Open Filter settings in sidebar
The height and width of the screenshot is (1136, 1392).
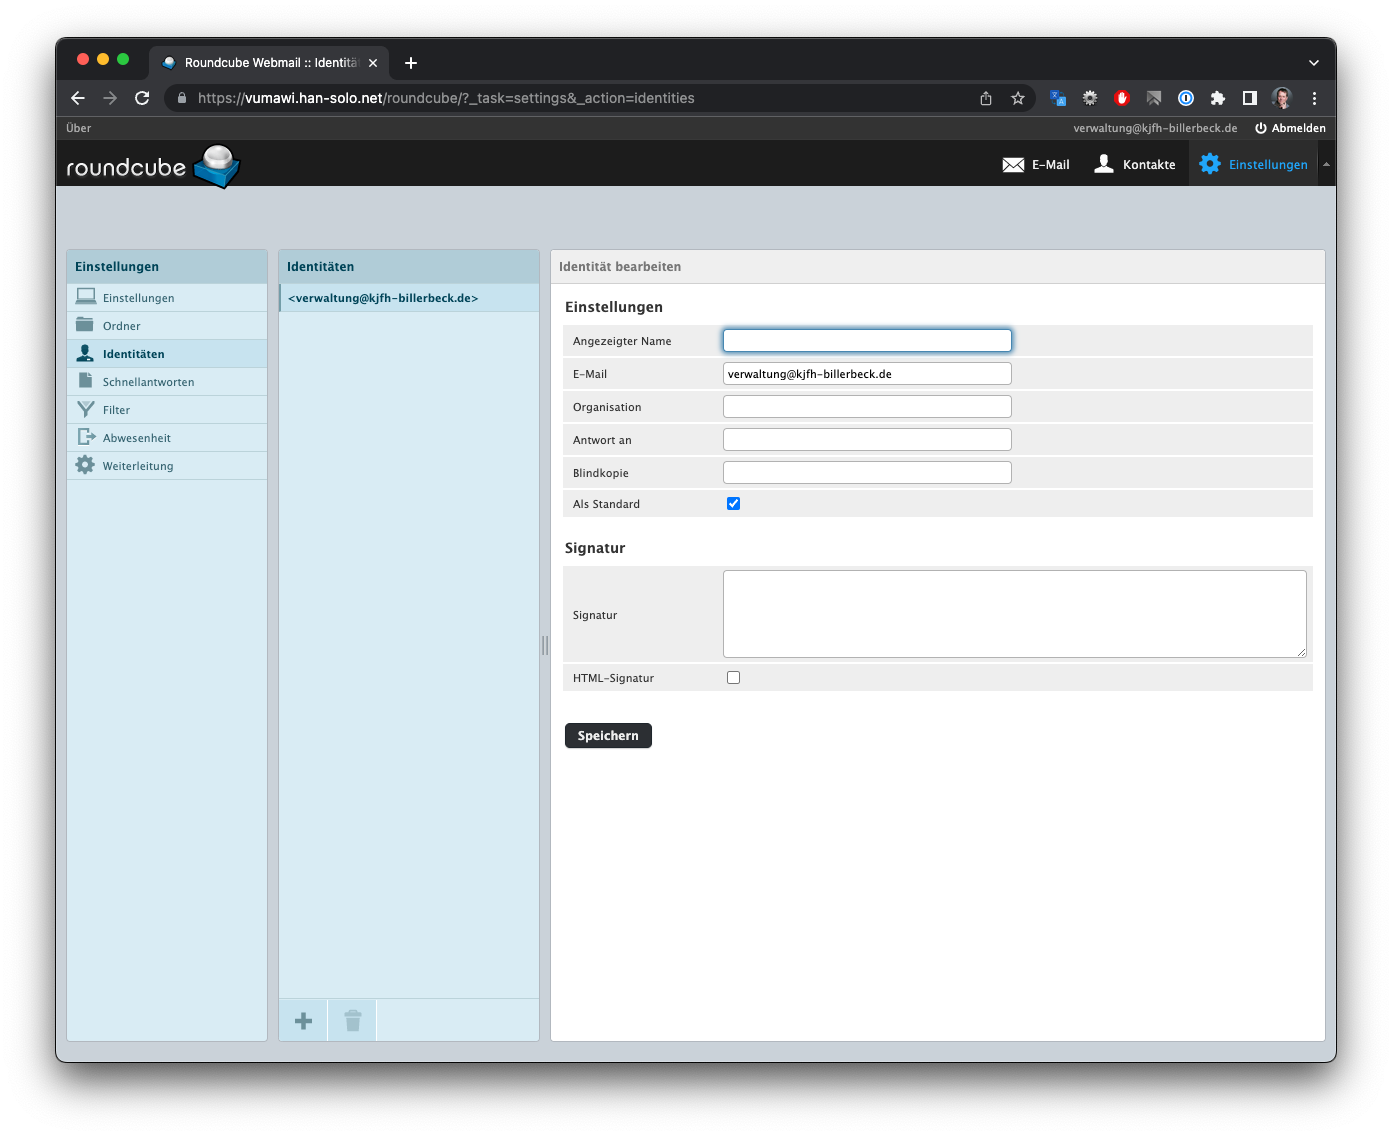pyautogui.click(x=116, y=410)
